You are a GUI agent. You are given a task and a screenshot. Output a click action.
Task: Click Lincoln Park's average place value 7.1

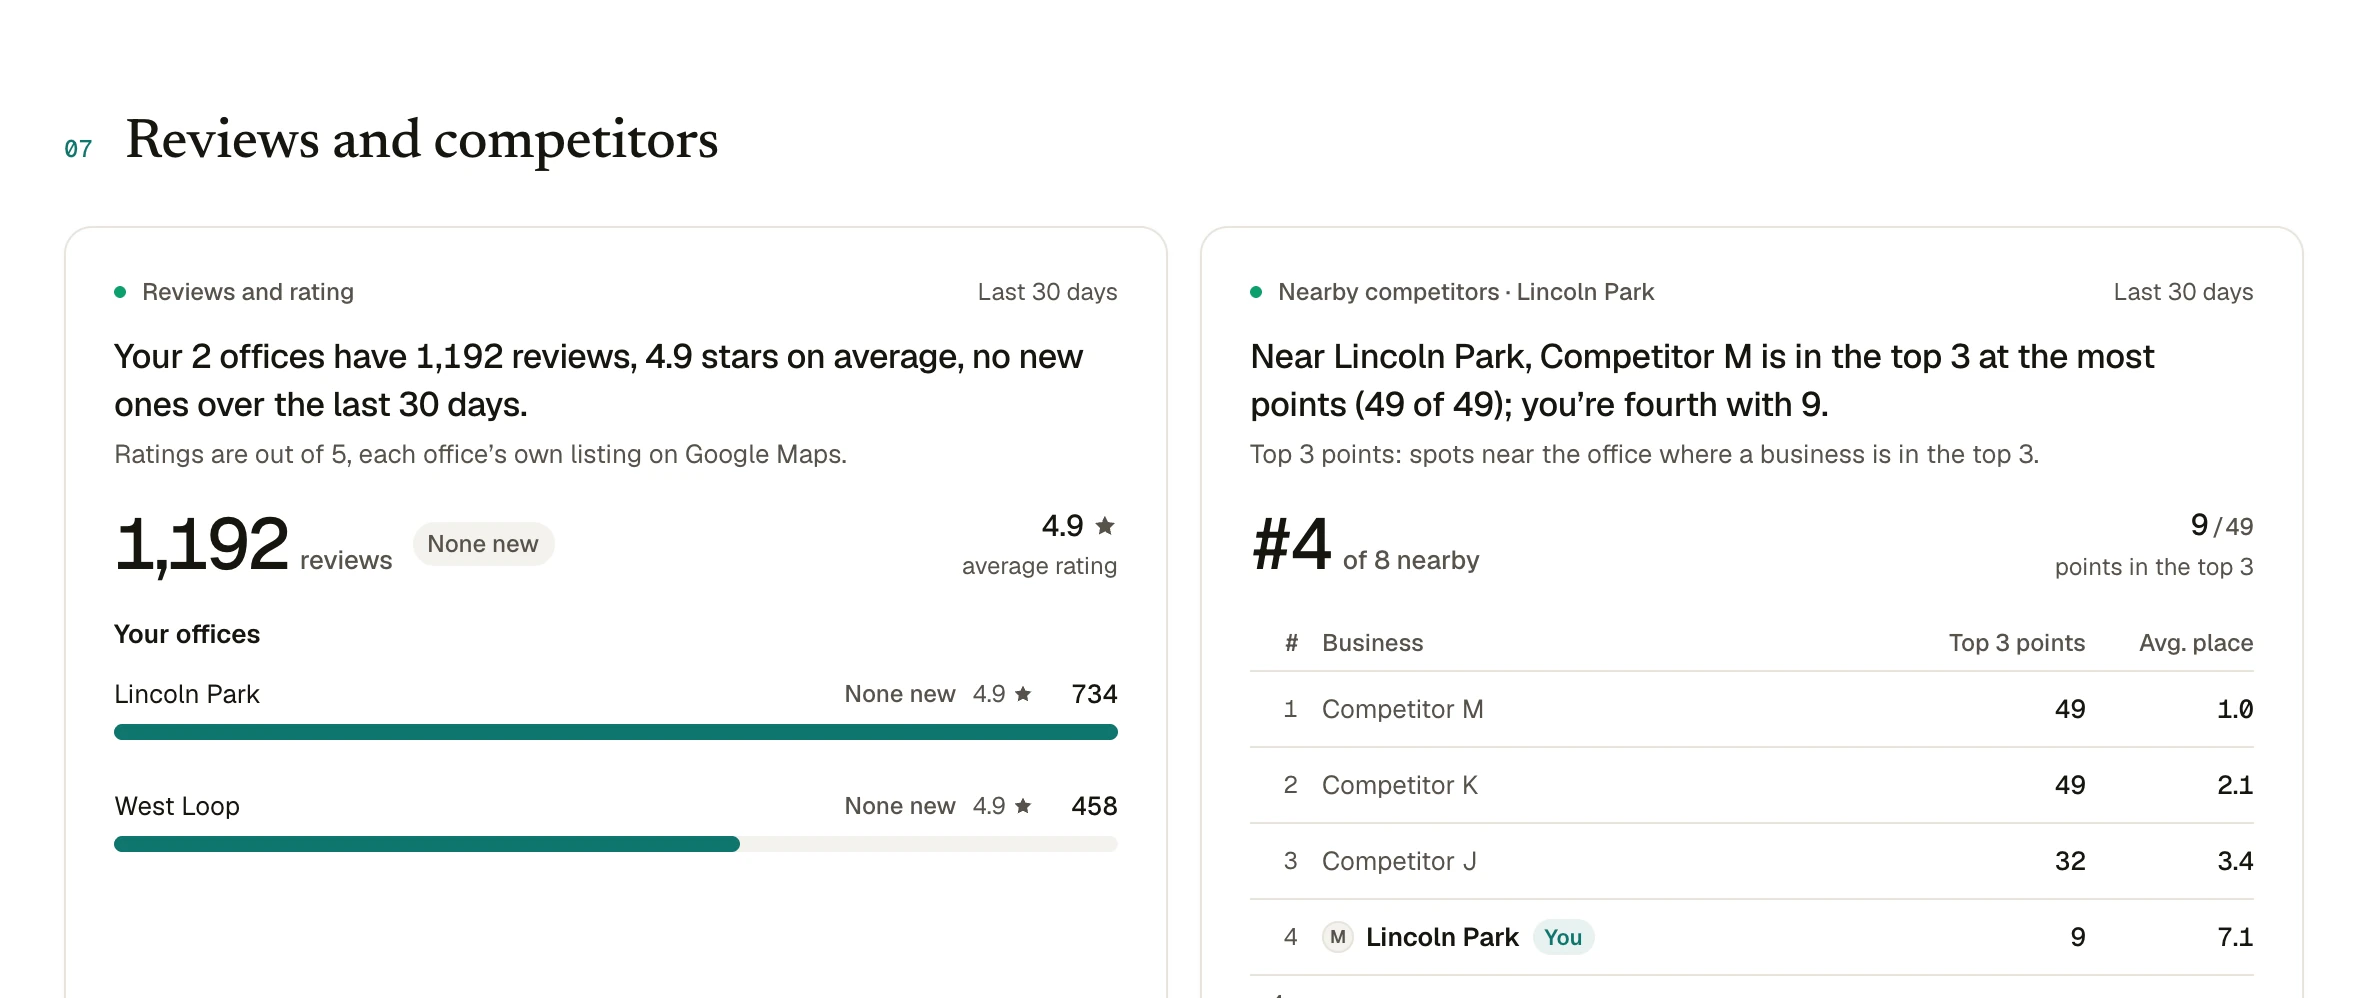pyautogui.click(x=2235, y=937)
